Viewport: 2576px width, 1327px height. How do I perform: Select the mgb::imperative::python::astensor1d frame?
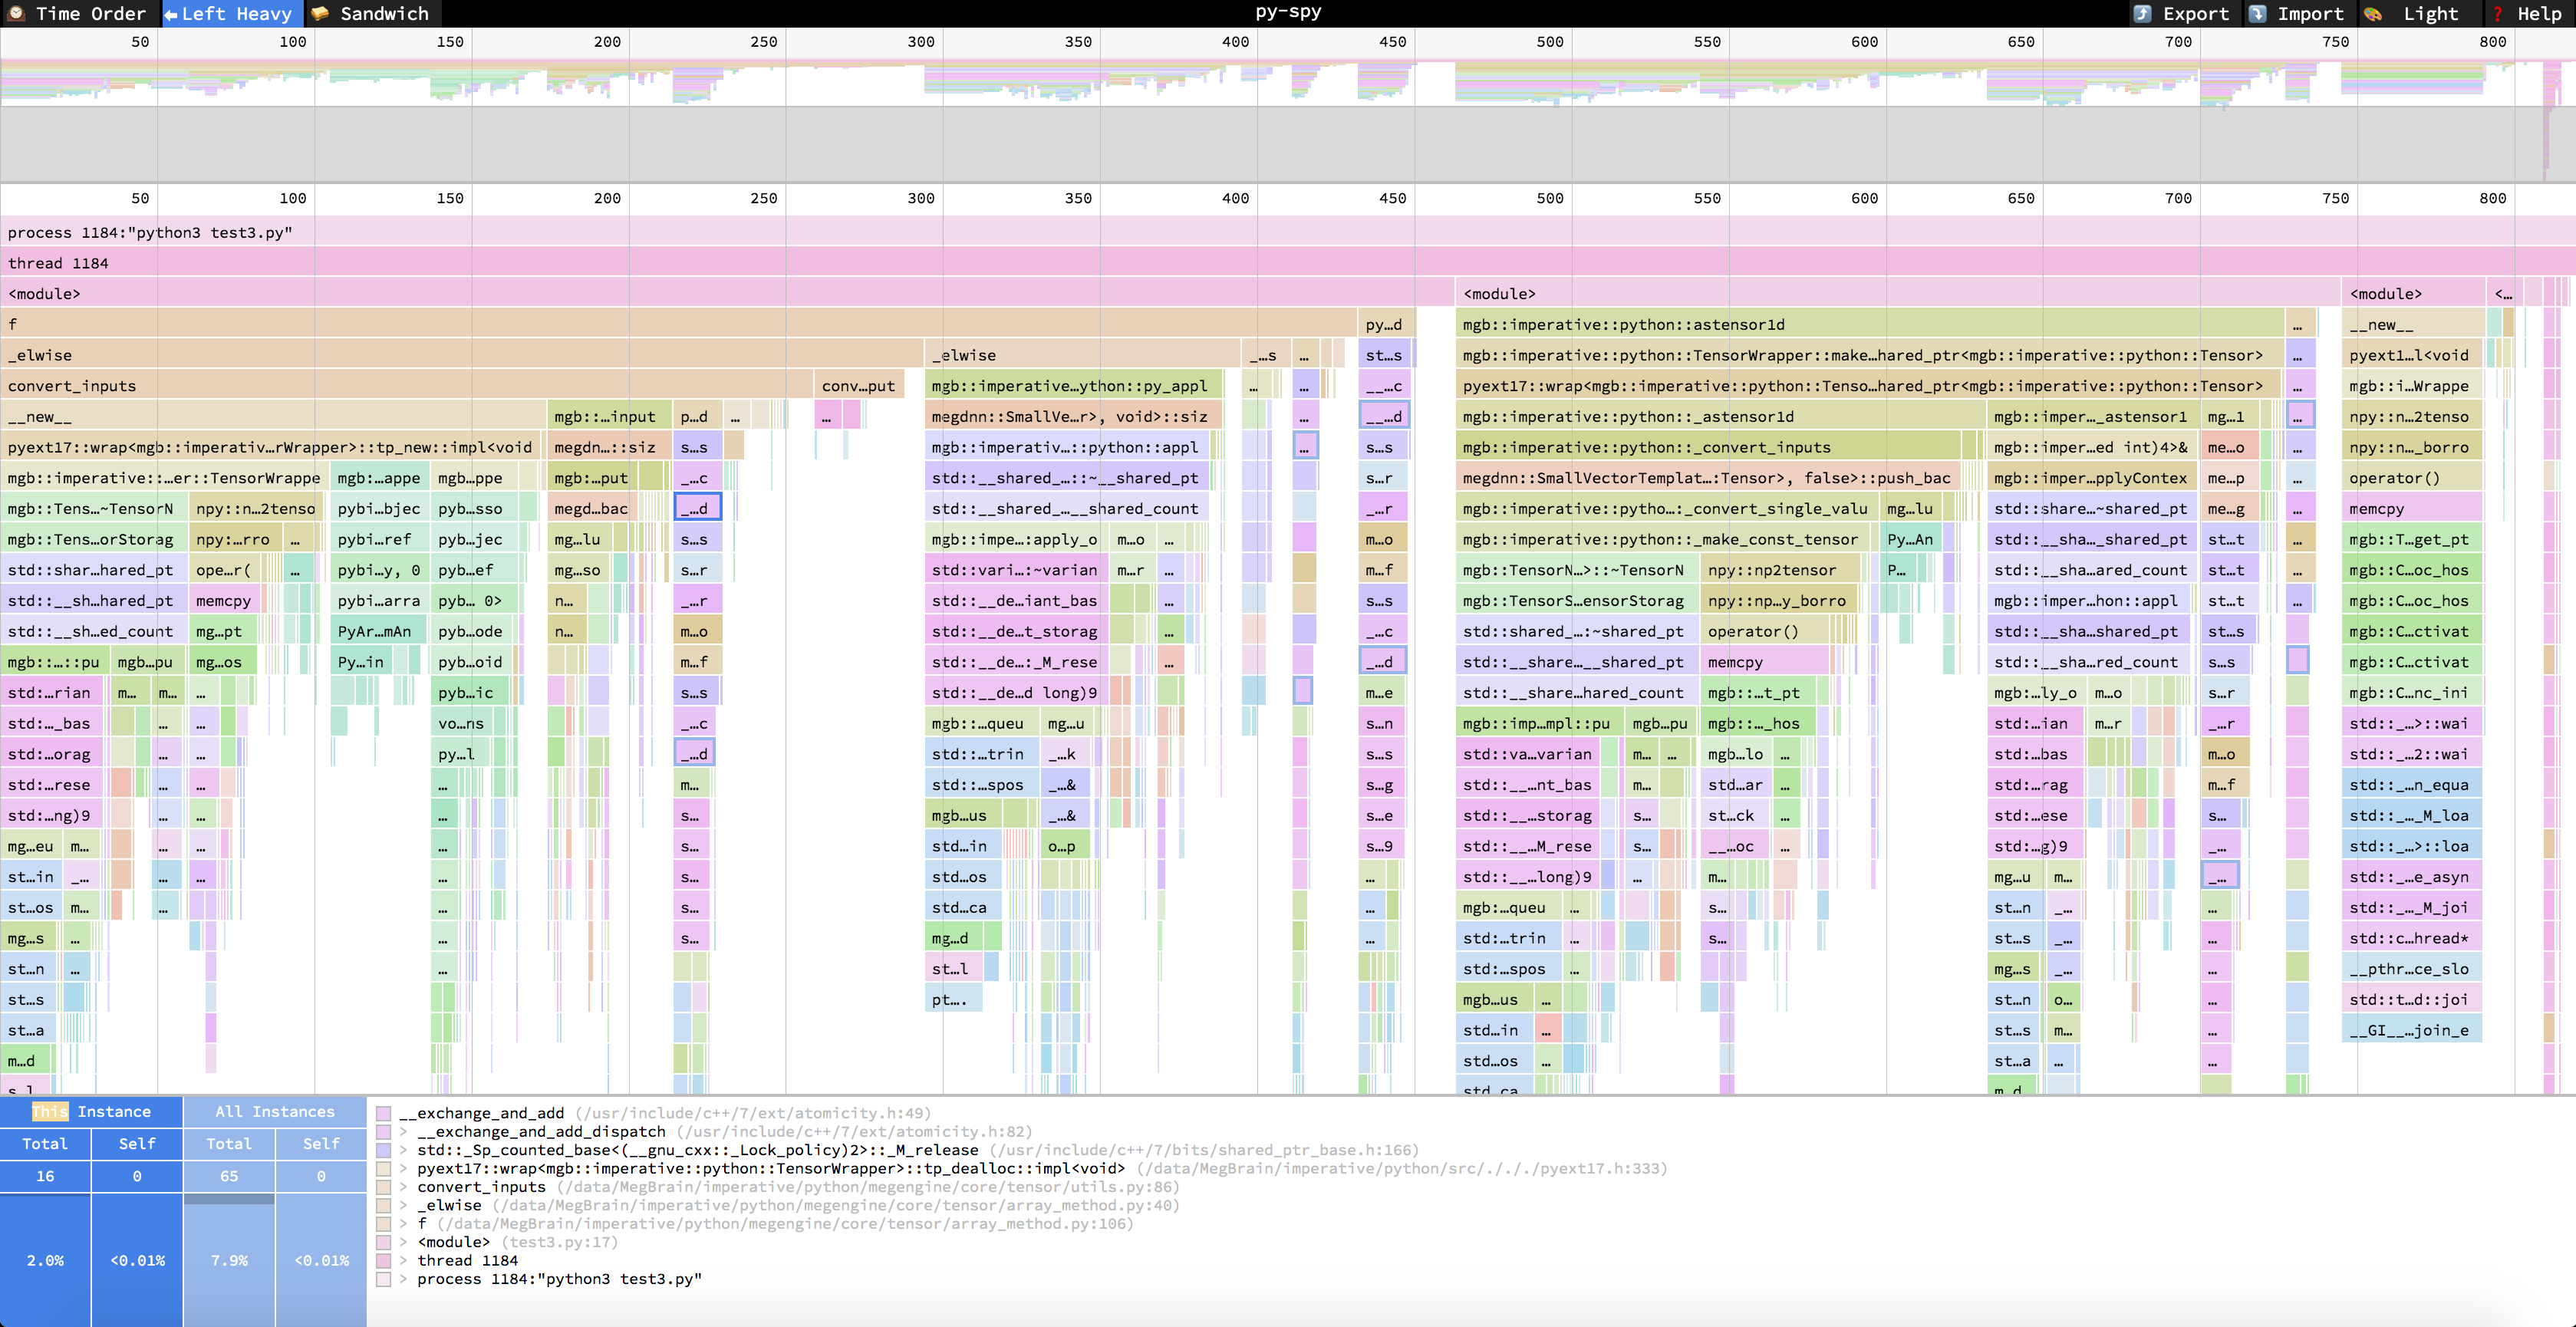[x=1870, y=324]
